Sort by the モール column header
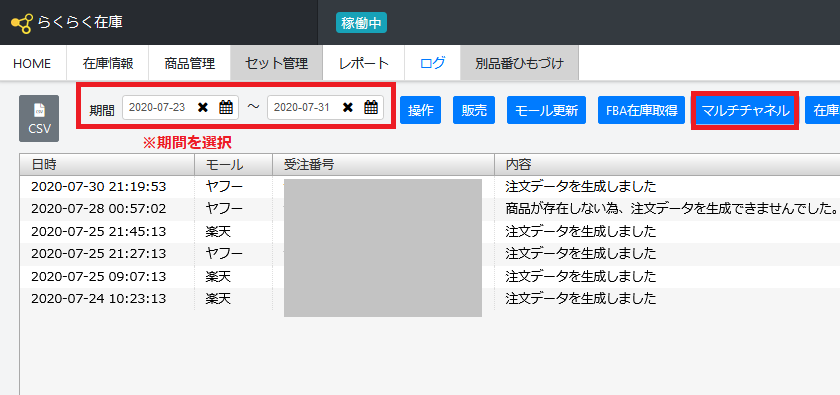This screenshot has width=840, height=395. tap(234, 165)
